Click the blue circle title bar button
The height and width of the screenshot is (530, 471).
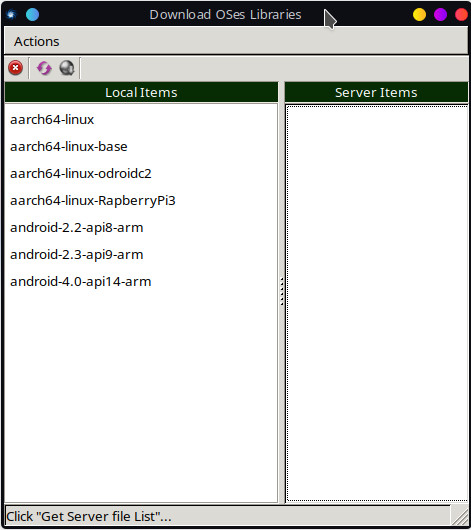point(32,15)
